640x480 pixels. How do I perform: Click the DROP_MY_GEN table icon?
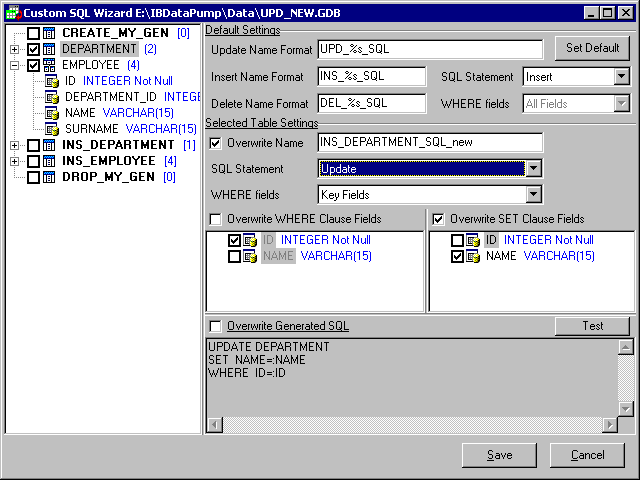(49, 177)
